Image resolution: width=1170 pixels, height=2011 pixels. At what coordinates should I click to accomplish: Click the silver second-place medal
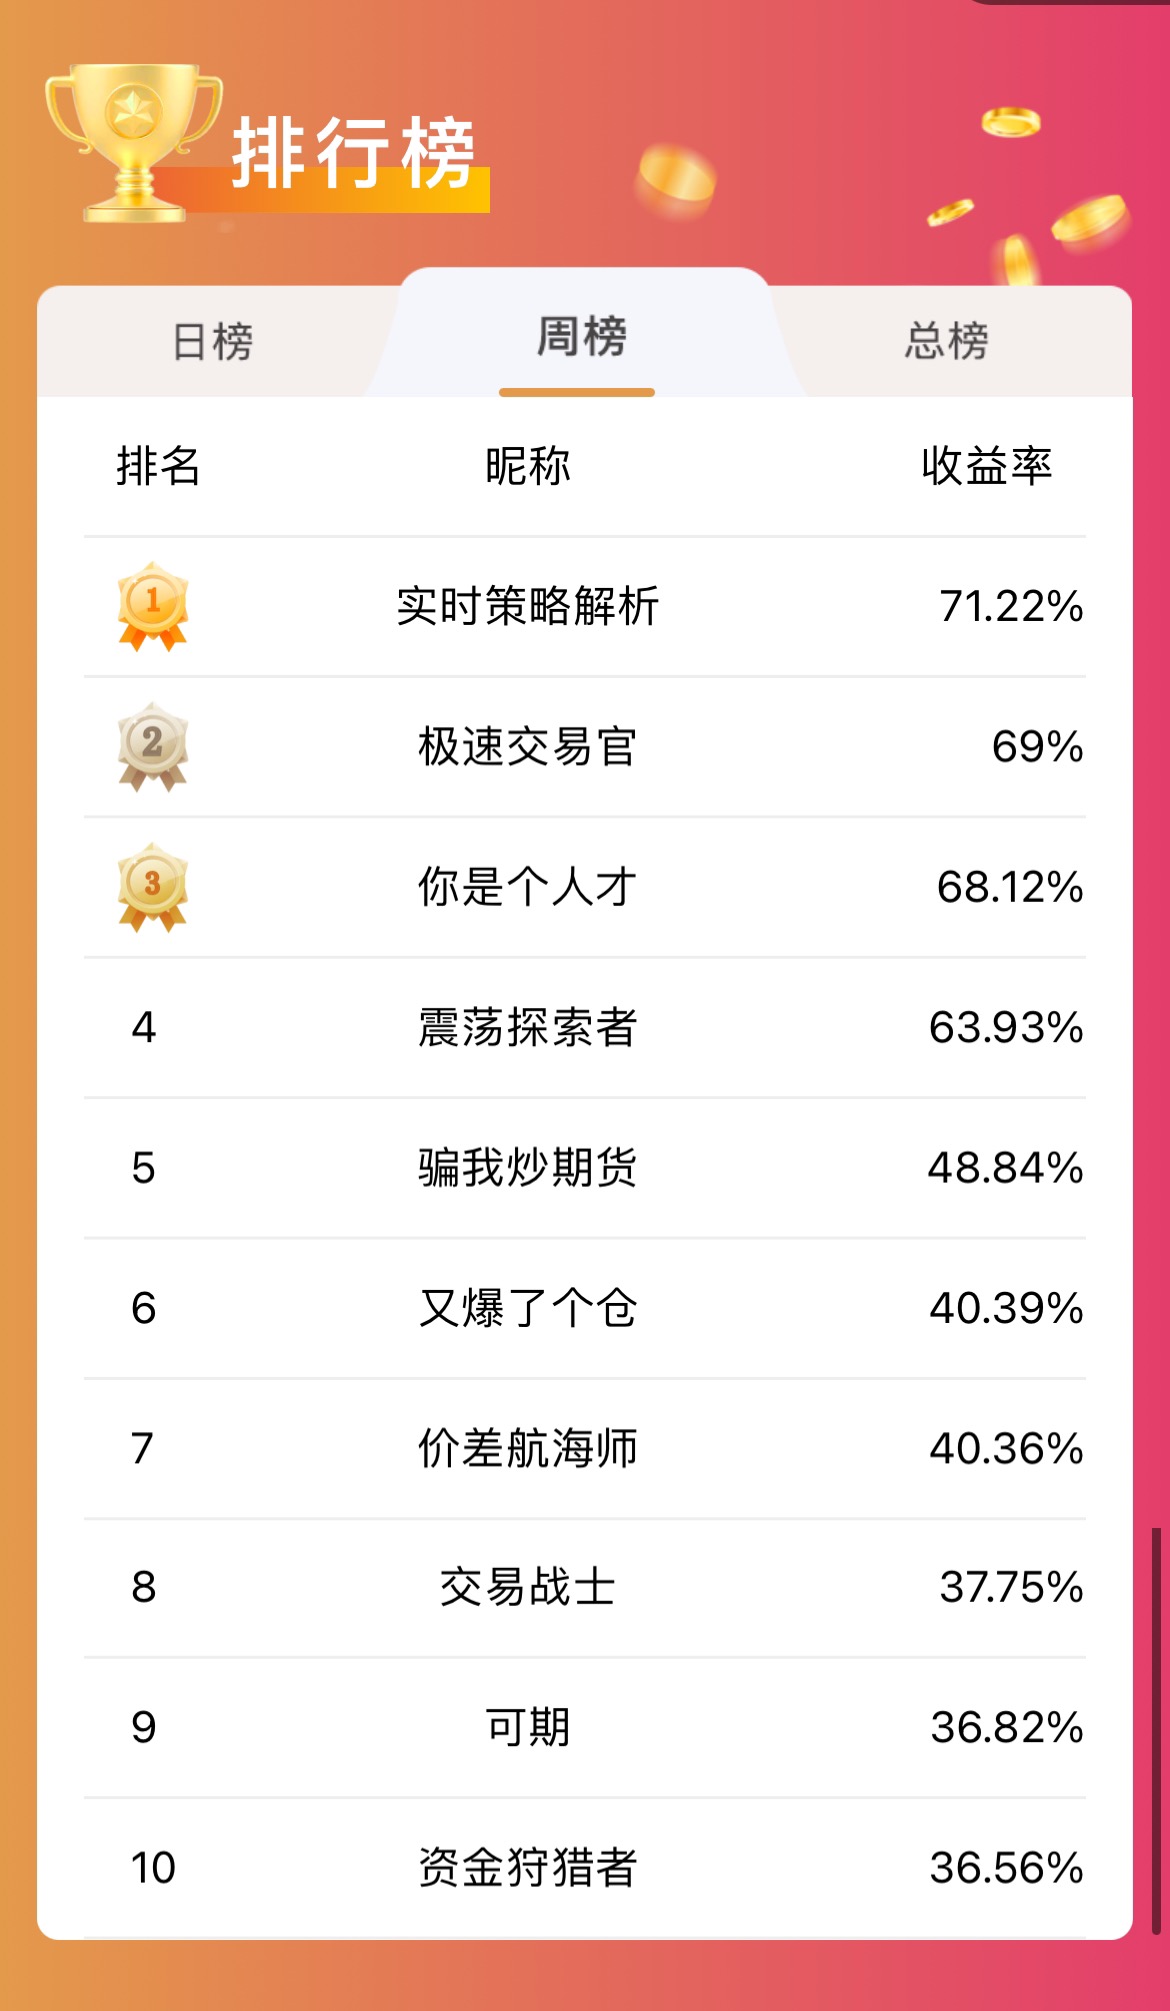pos(153,747)
